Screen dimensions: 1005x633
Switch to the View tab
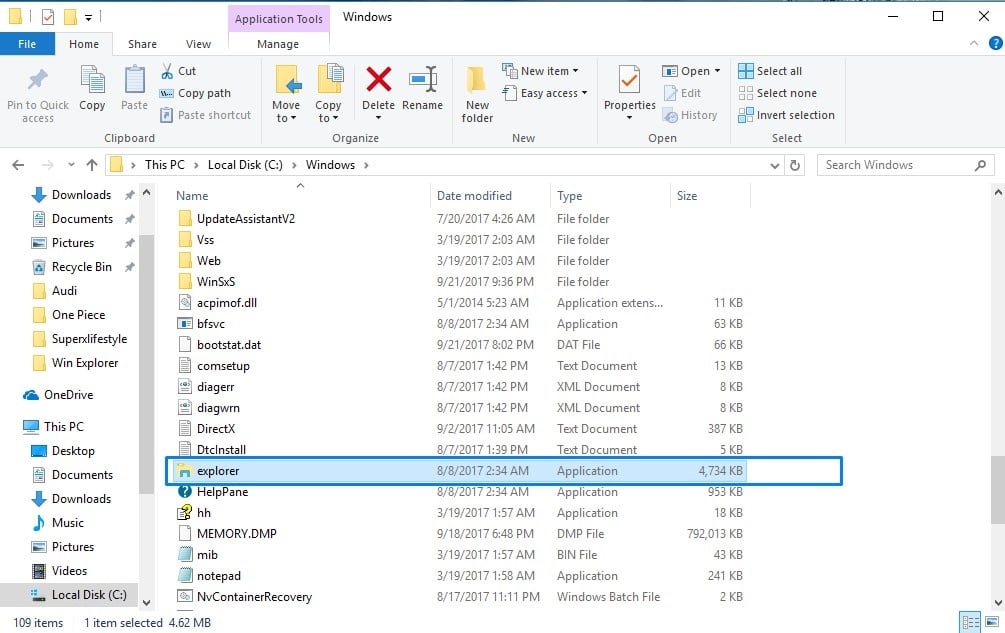click(198, 44)
